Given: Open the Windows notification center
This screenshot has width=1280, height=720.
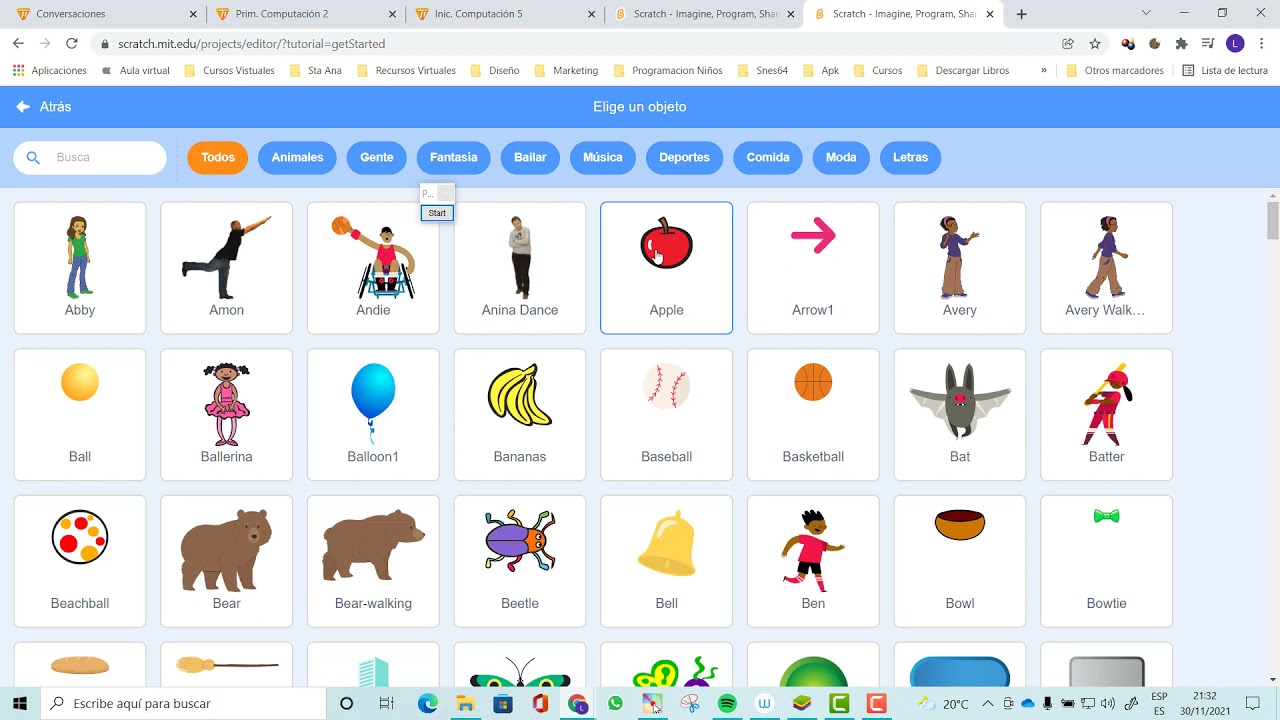Looking at the screenshot, I should (1252, 703).
